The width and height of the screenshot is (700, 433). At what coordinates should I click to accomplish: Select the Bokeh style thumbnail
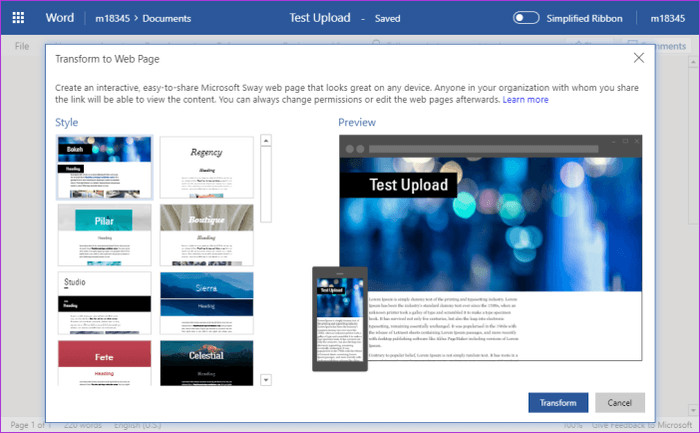104,167
